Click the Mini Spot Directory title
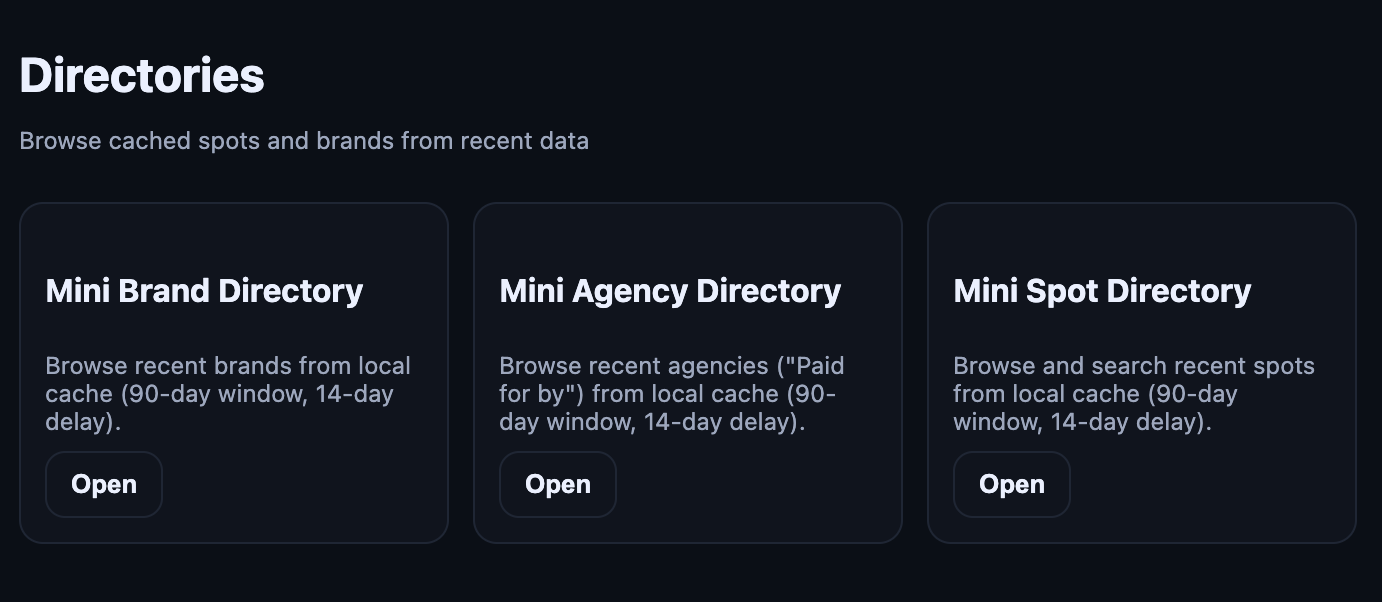The width and height of the screenshot is (1382, 602). pos(1102,291)
